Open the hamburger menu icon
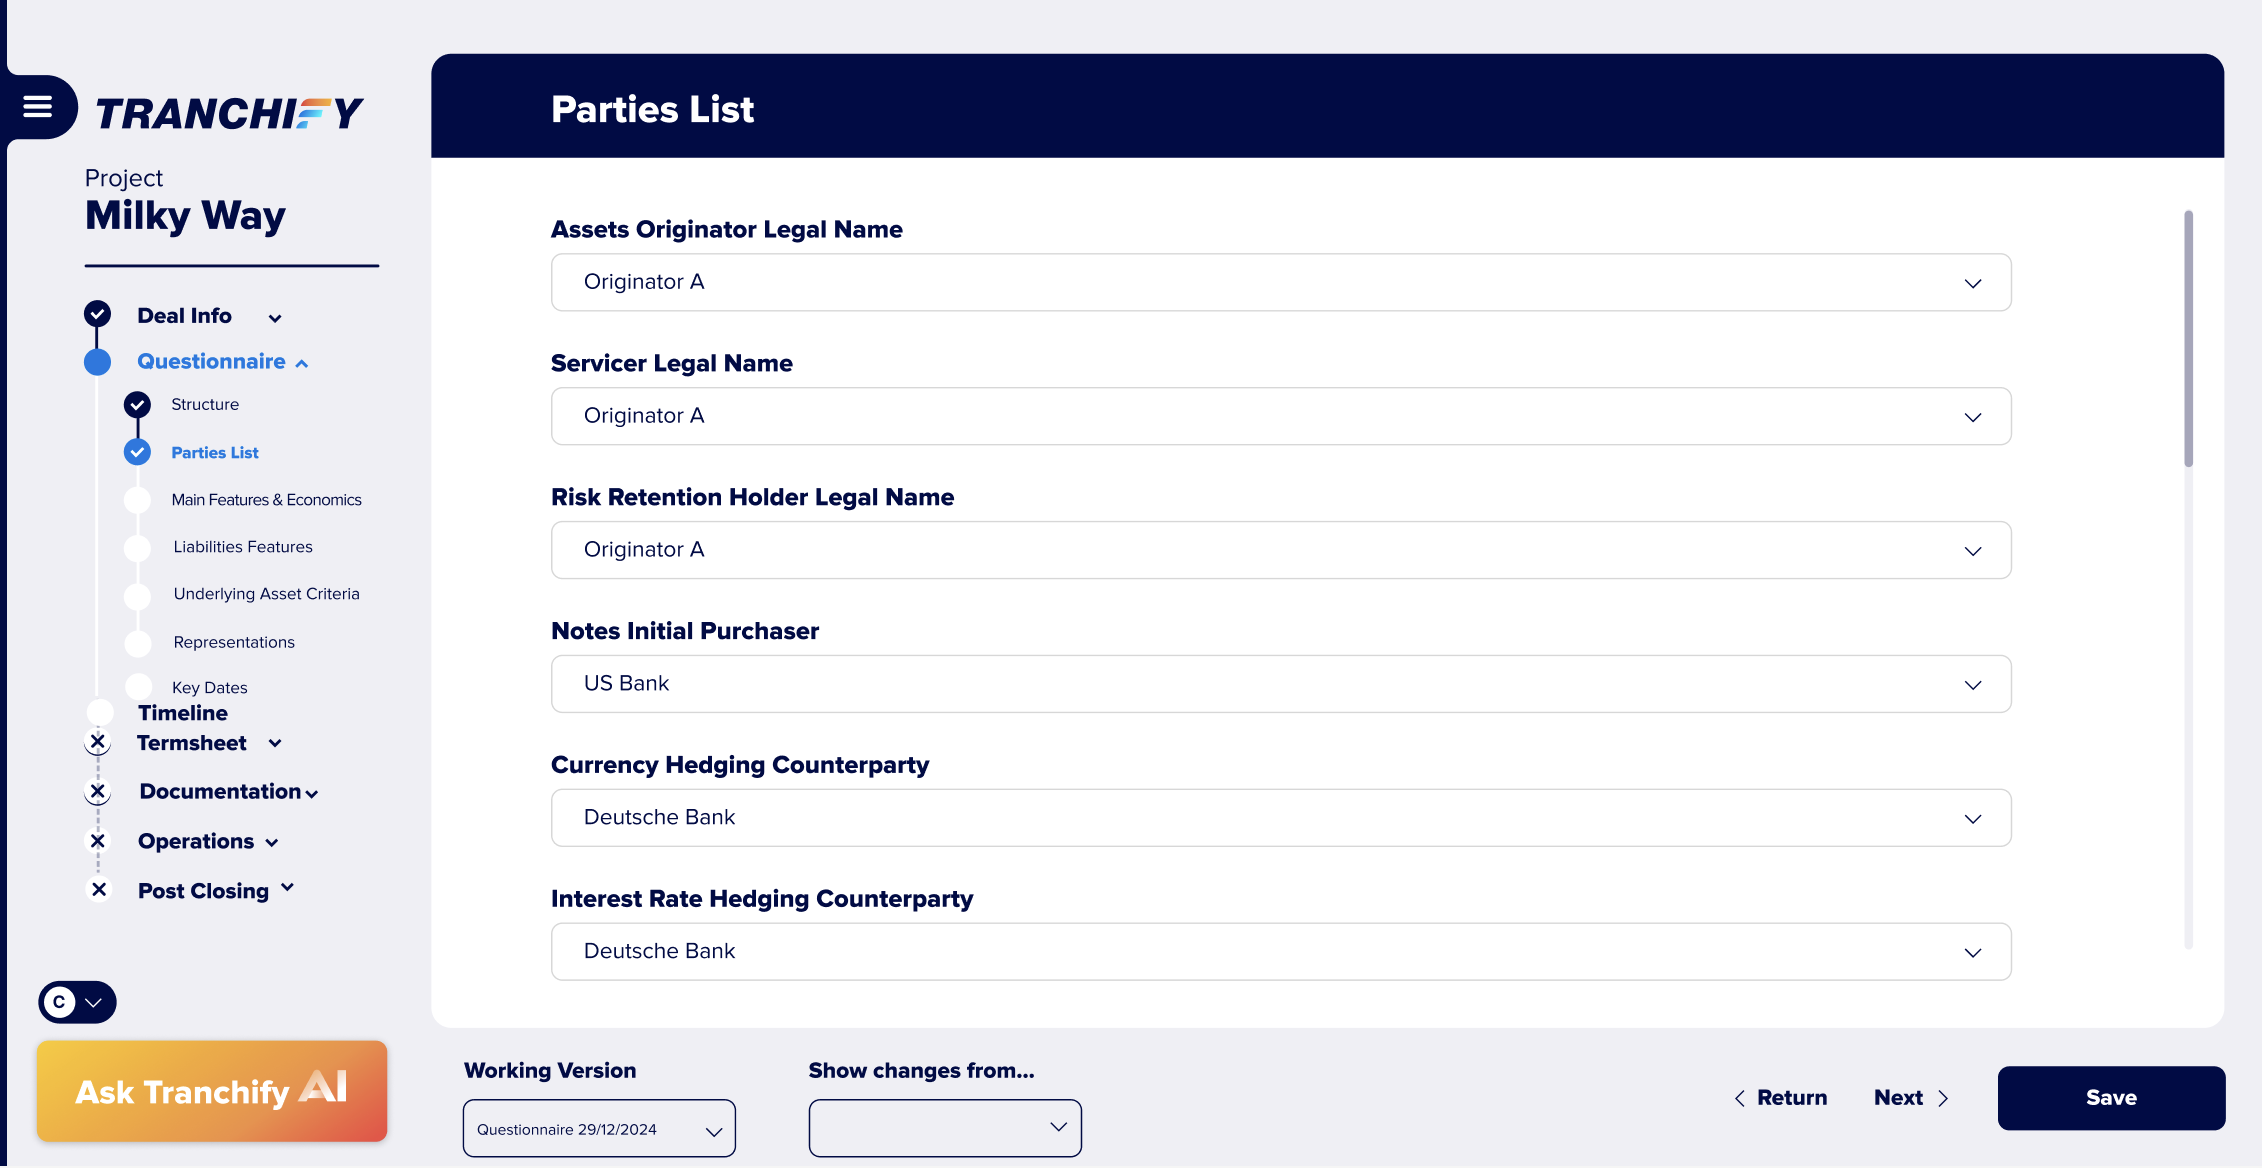 [37, 107]
